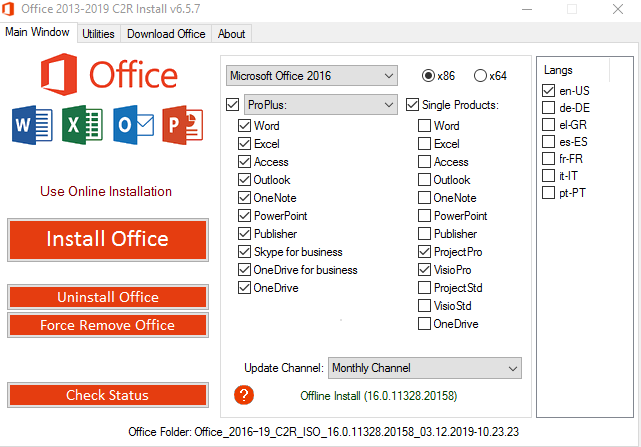Open the About tab
This screenshot has width=641, height=447.
coord(231,34)
